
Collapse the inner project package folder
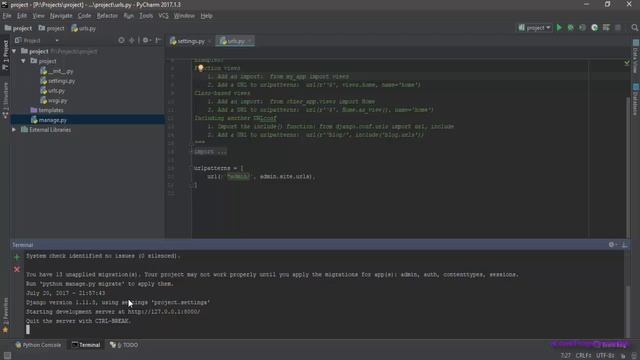tap(24, 61)
